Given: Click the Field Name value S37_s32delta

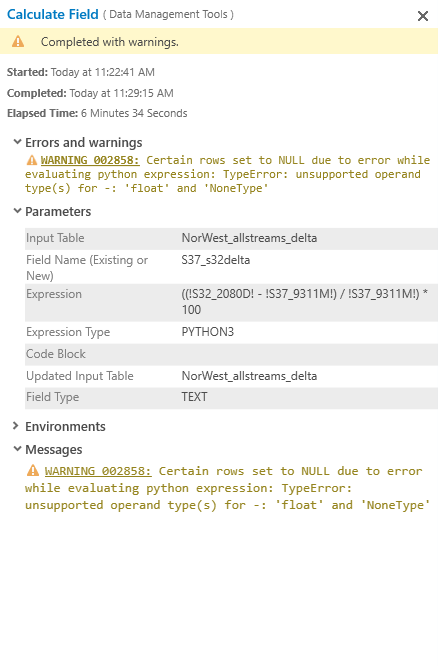Looking at the screenshot, I should (216, 260).
